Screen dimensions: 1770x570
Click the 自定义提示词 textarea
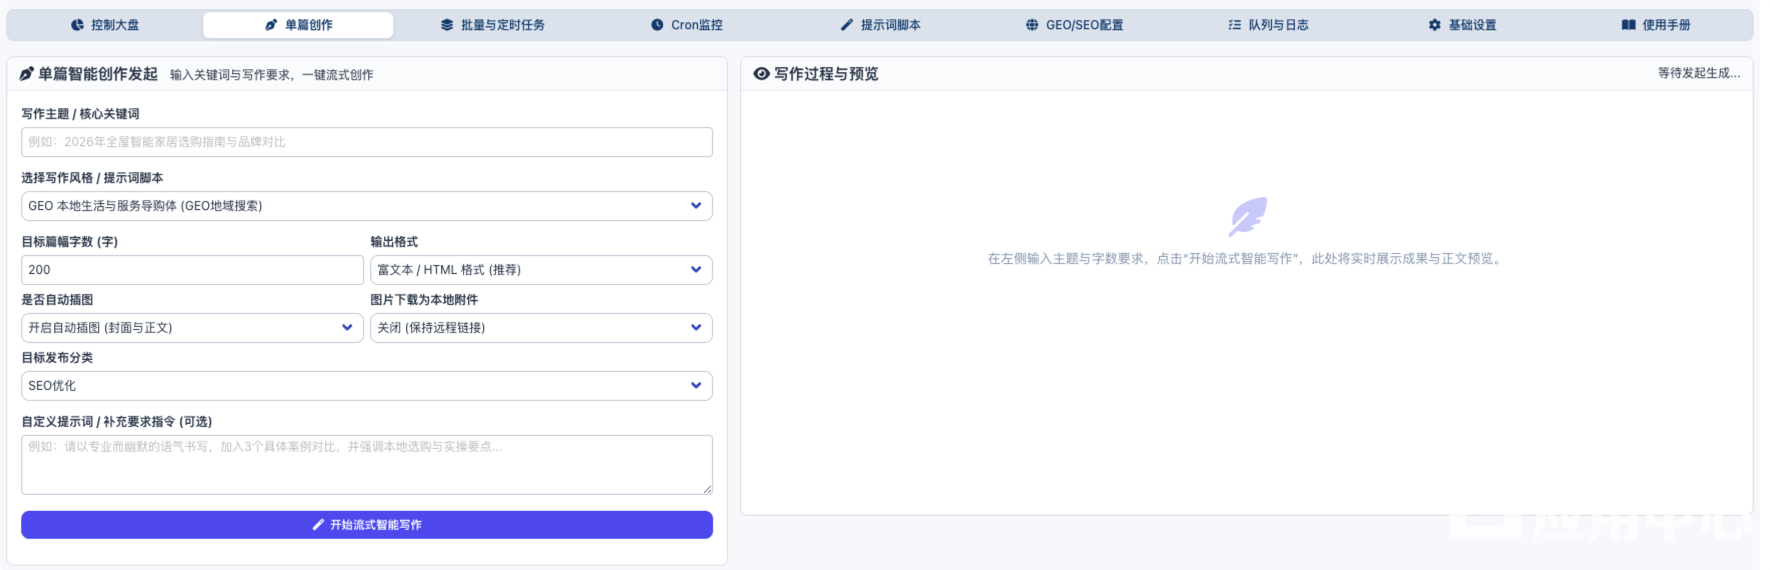367,465
